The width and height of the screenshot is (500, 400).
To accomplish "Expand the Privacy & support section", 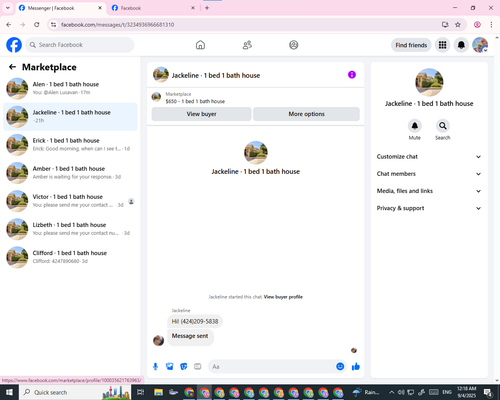I will [429, 208].
